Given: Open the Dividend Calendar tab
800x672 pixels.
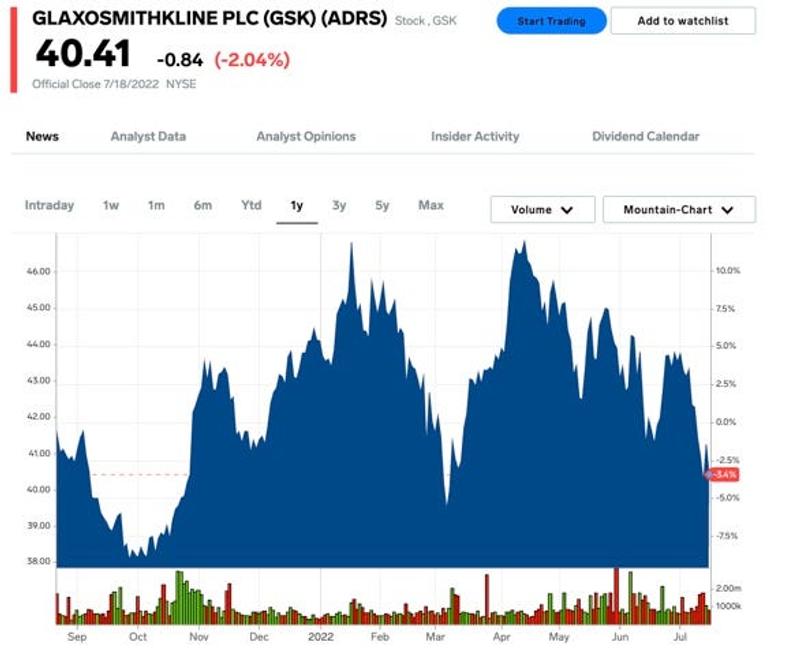Looking at the screenshot, I should coord(645,136).
